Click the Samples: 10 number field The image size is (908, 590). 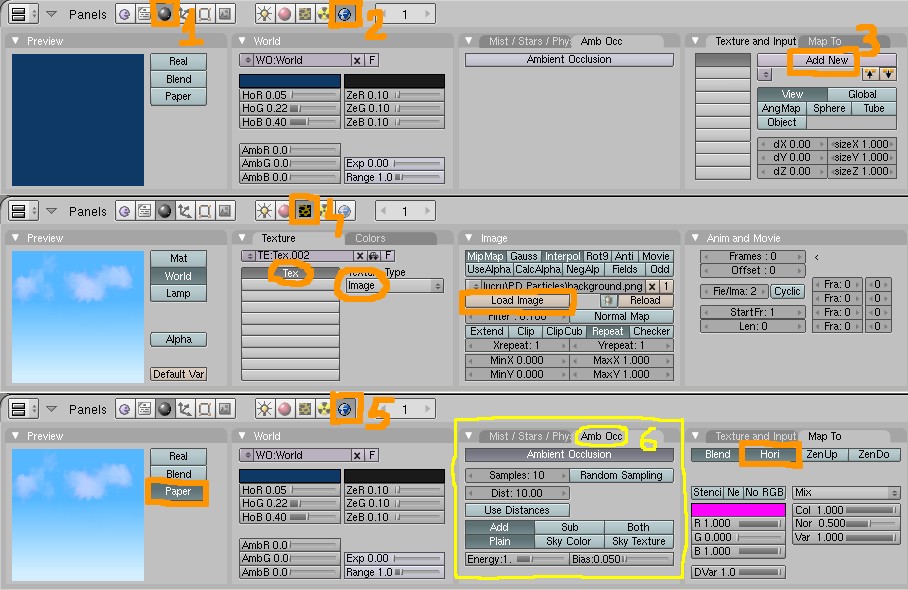pos(517,476)
